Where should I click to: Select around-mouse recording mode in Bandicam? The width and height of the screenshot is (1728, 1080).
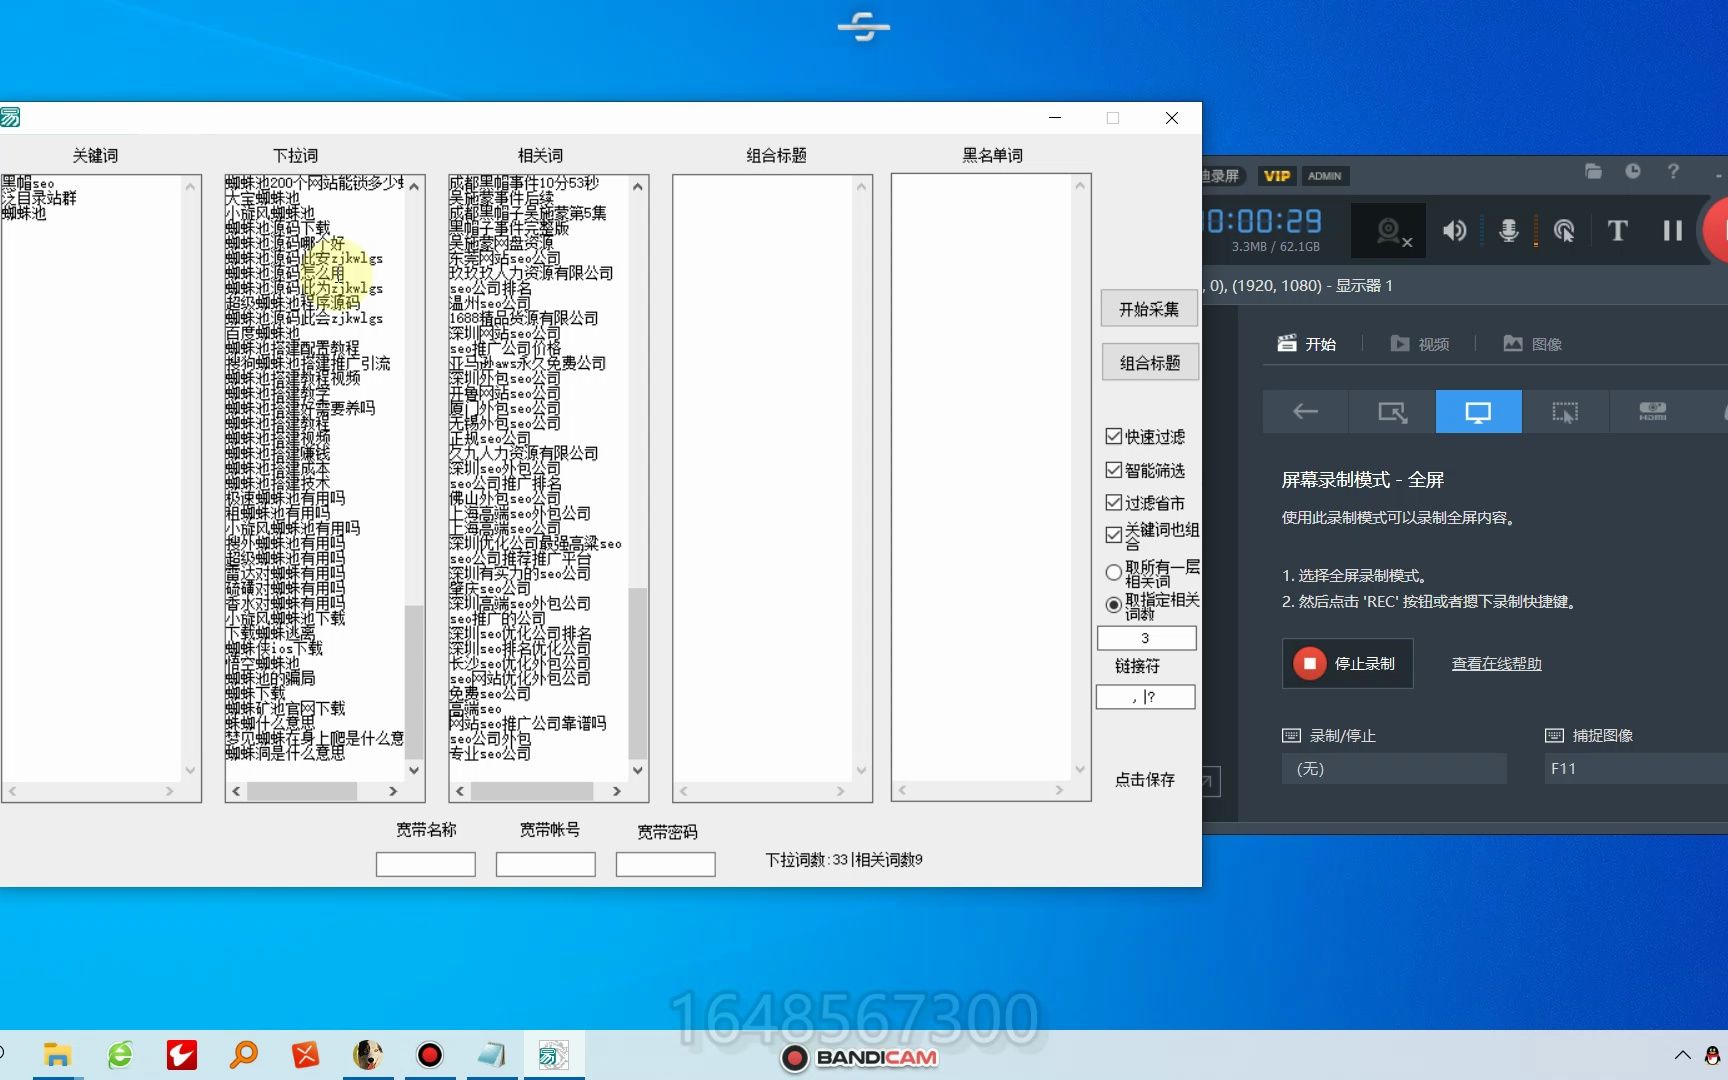tap(1565, 412)
